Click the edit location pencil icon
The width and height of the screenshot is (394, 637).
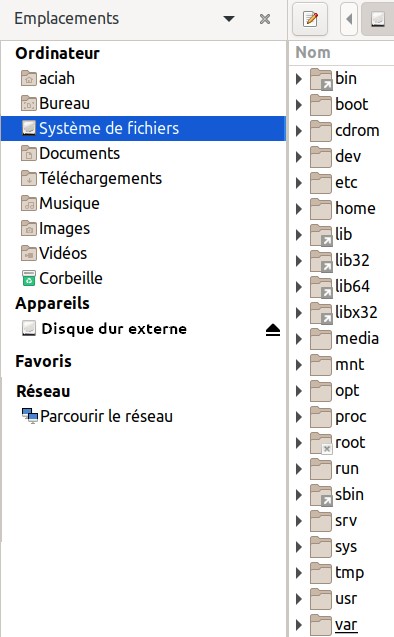[310, 19]
